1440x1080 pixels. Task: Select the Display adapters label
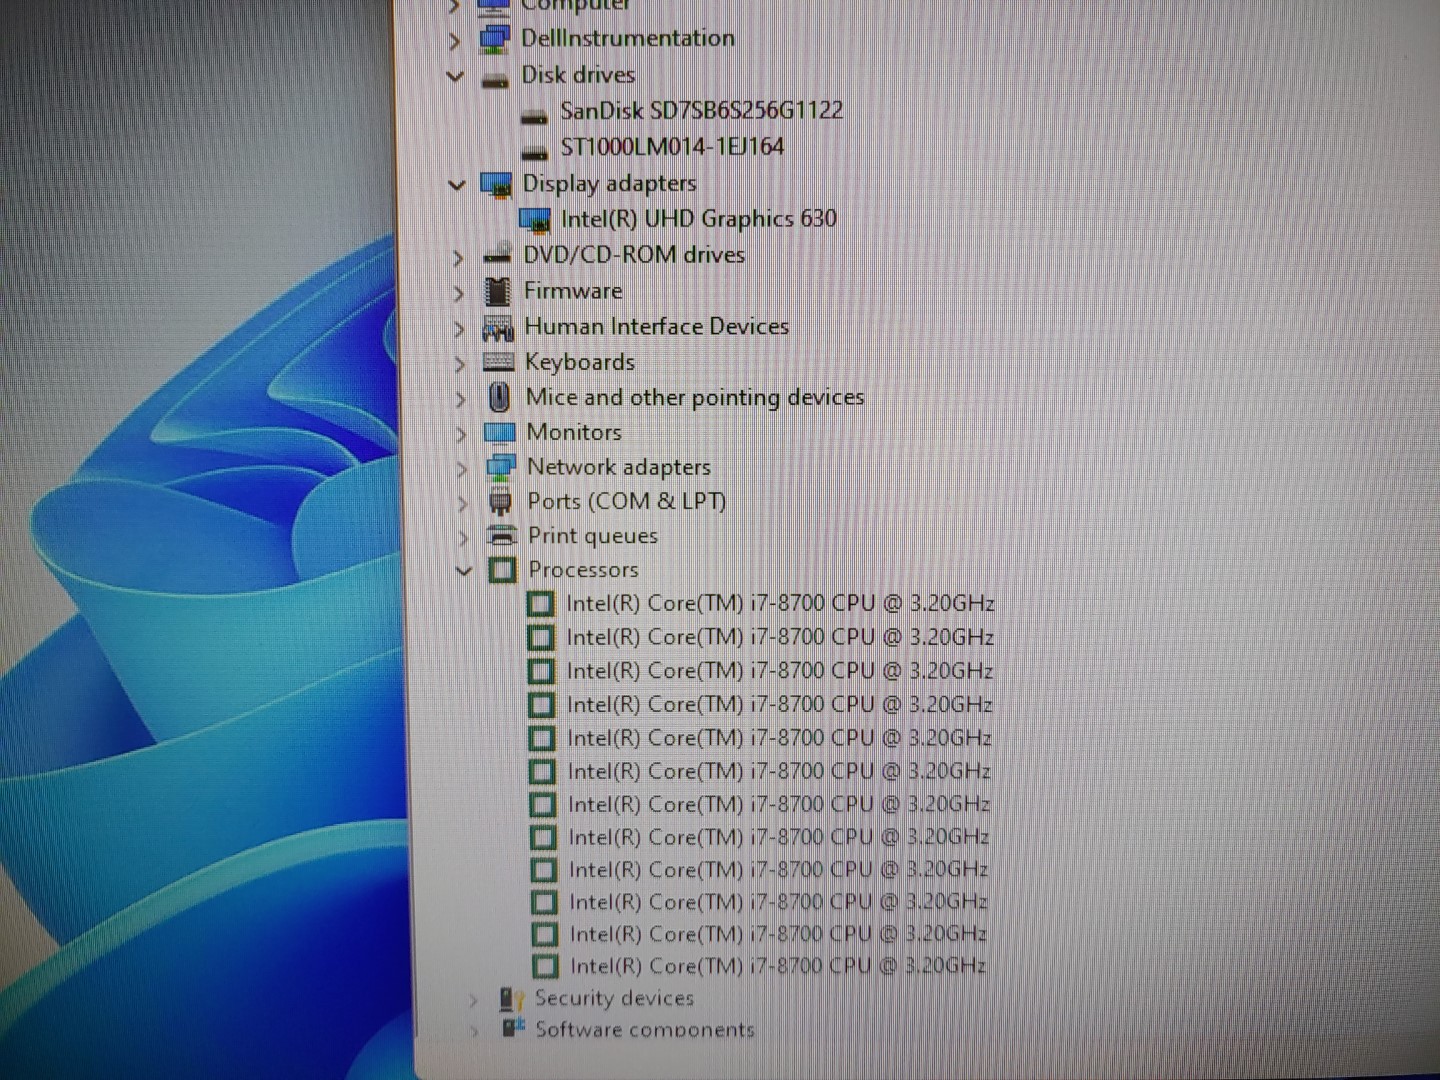(x=609, y=183)
